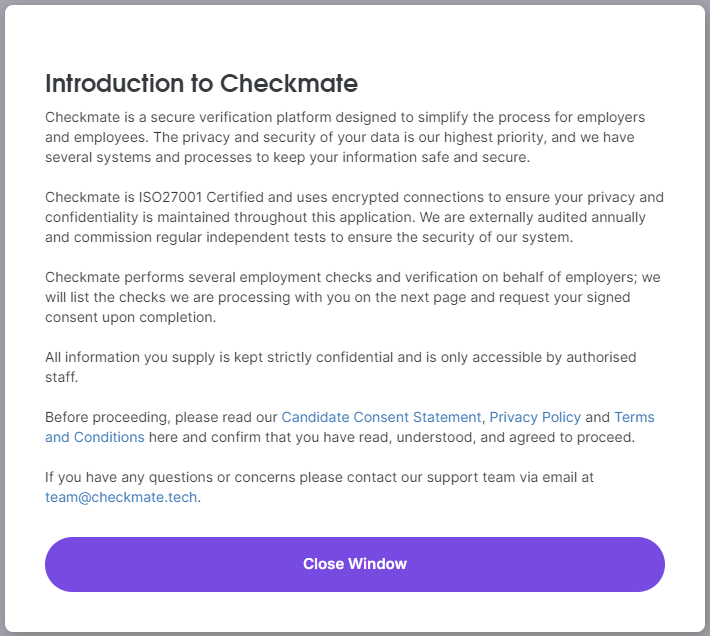This screenshot has width=710, height=636.
Task: Click the employment checks and verification paragraph
Action: [352, 297]
